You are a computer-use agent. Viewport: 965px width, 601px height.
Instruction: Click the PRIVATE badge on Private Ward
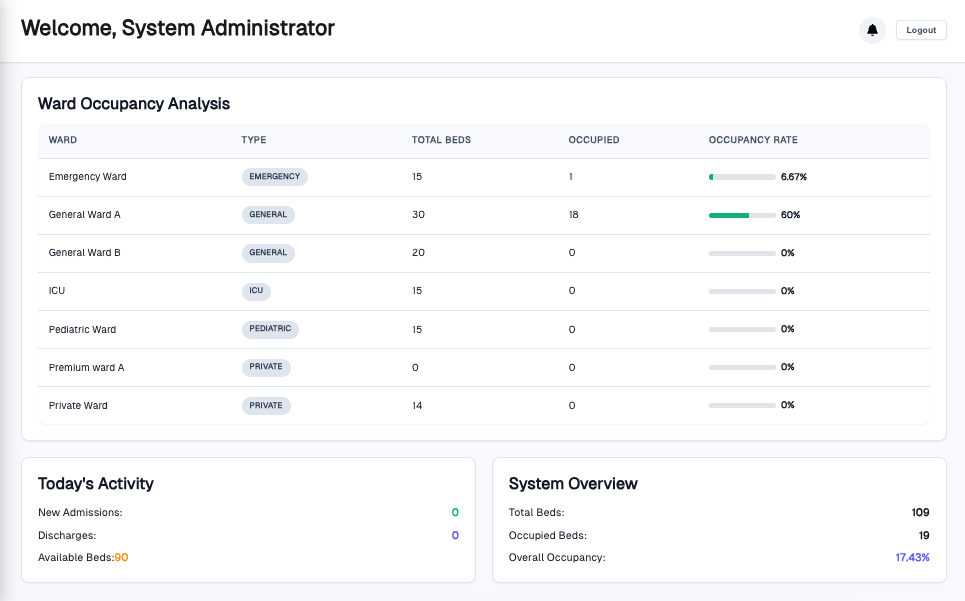point(266,405)
